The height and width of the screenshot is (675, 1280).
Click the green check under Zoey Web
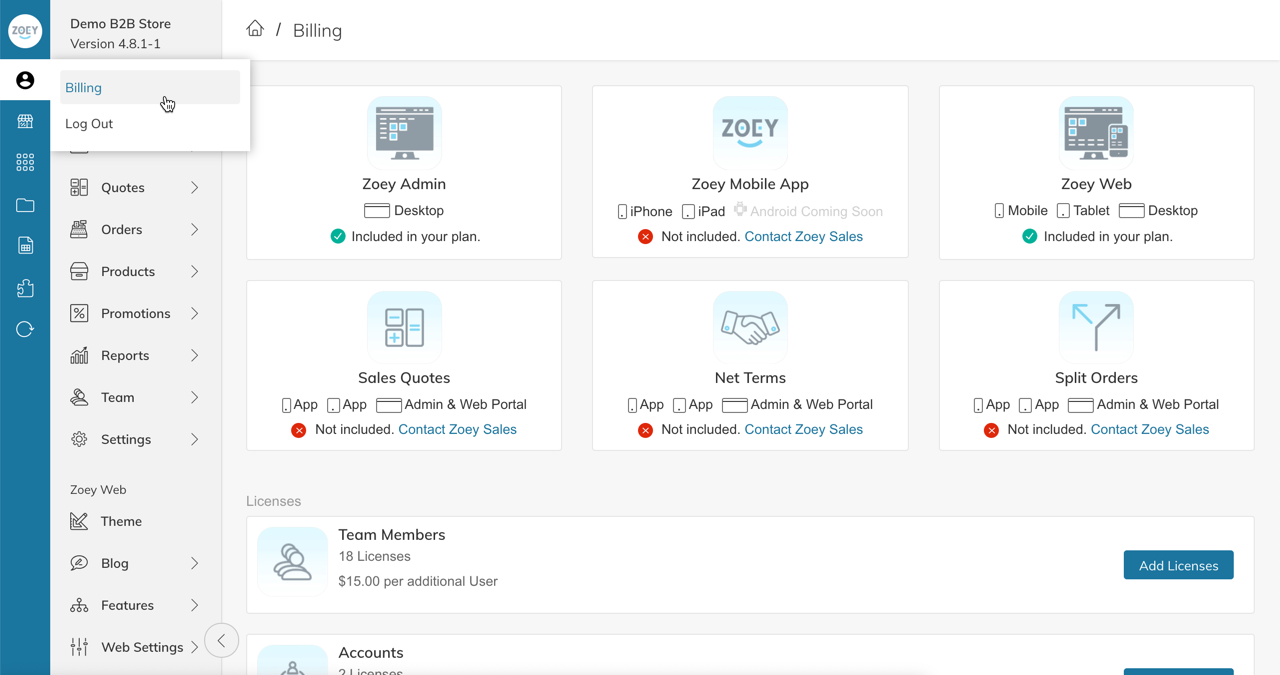pos(1029,236)
